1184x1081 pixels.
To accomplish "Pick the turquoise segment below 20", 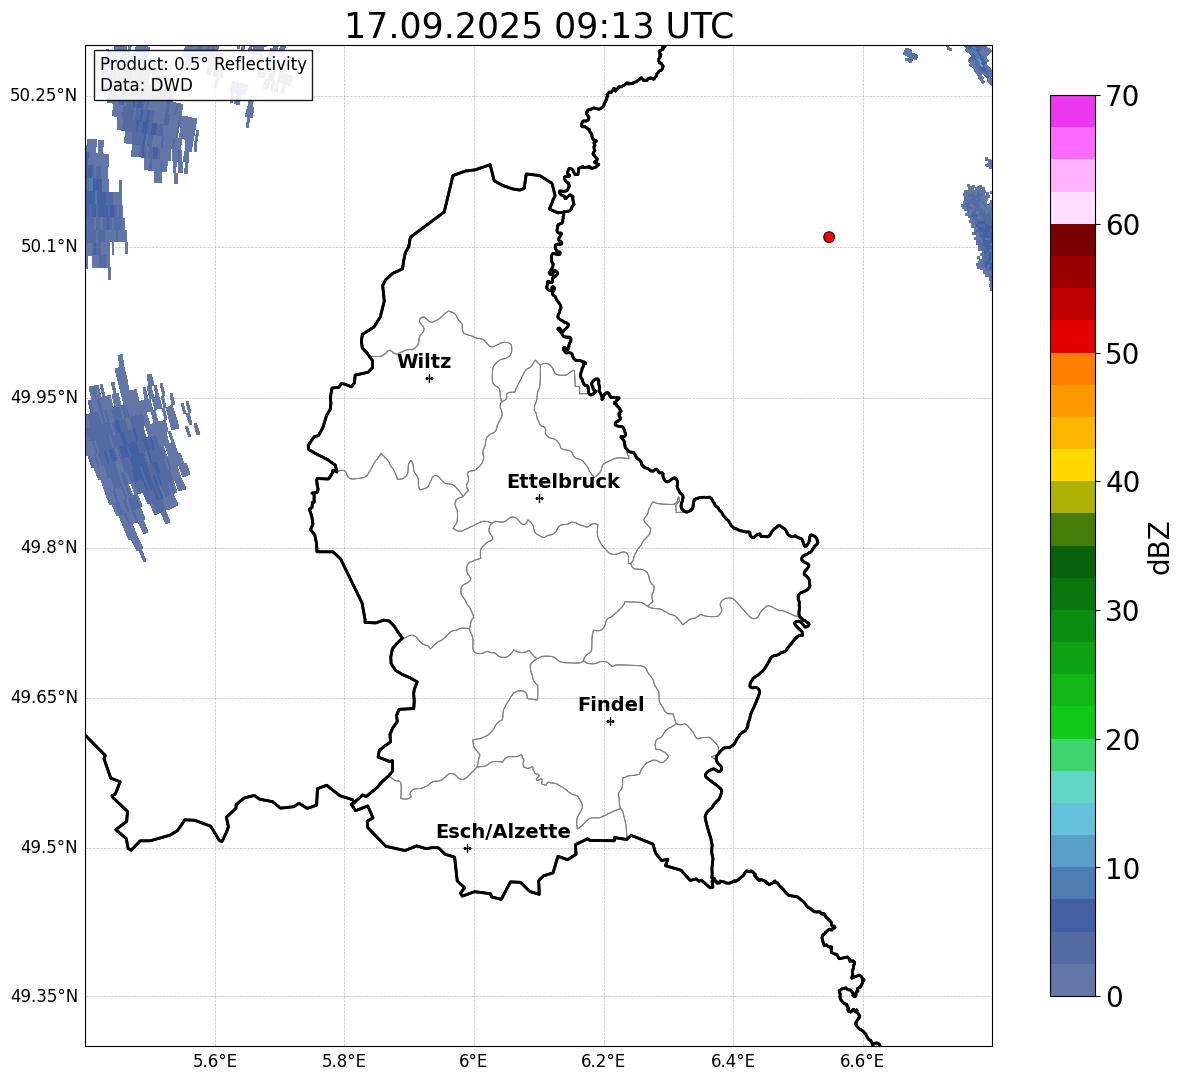I will click(1073, 787).
